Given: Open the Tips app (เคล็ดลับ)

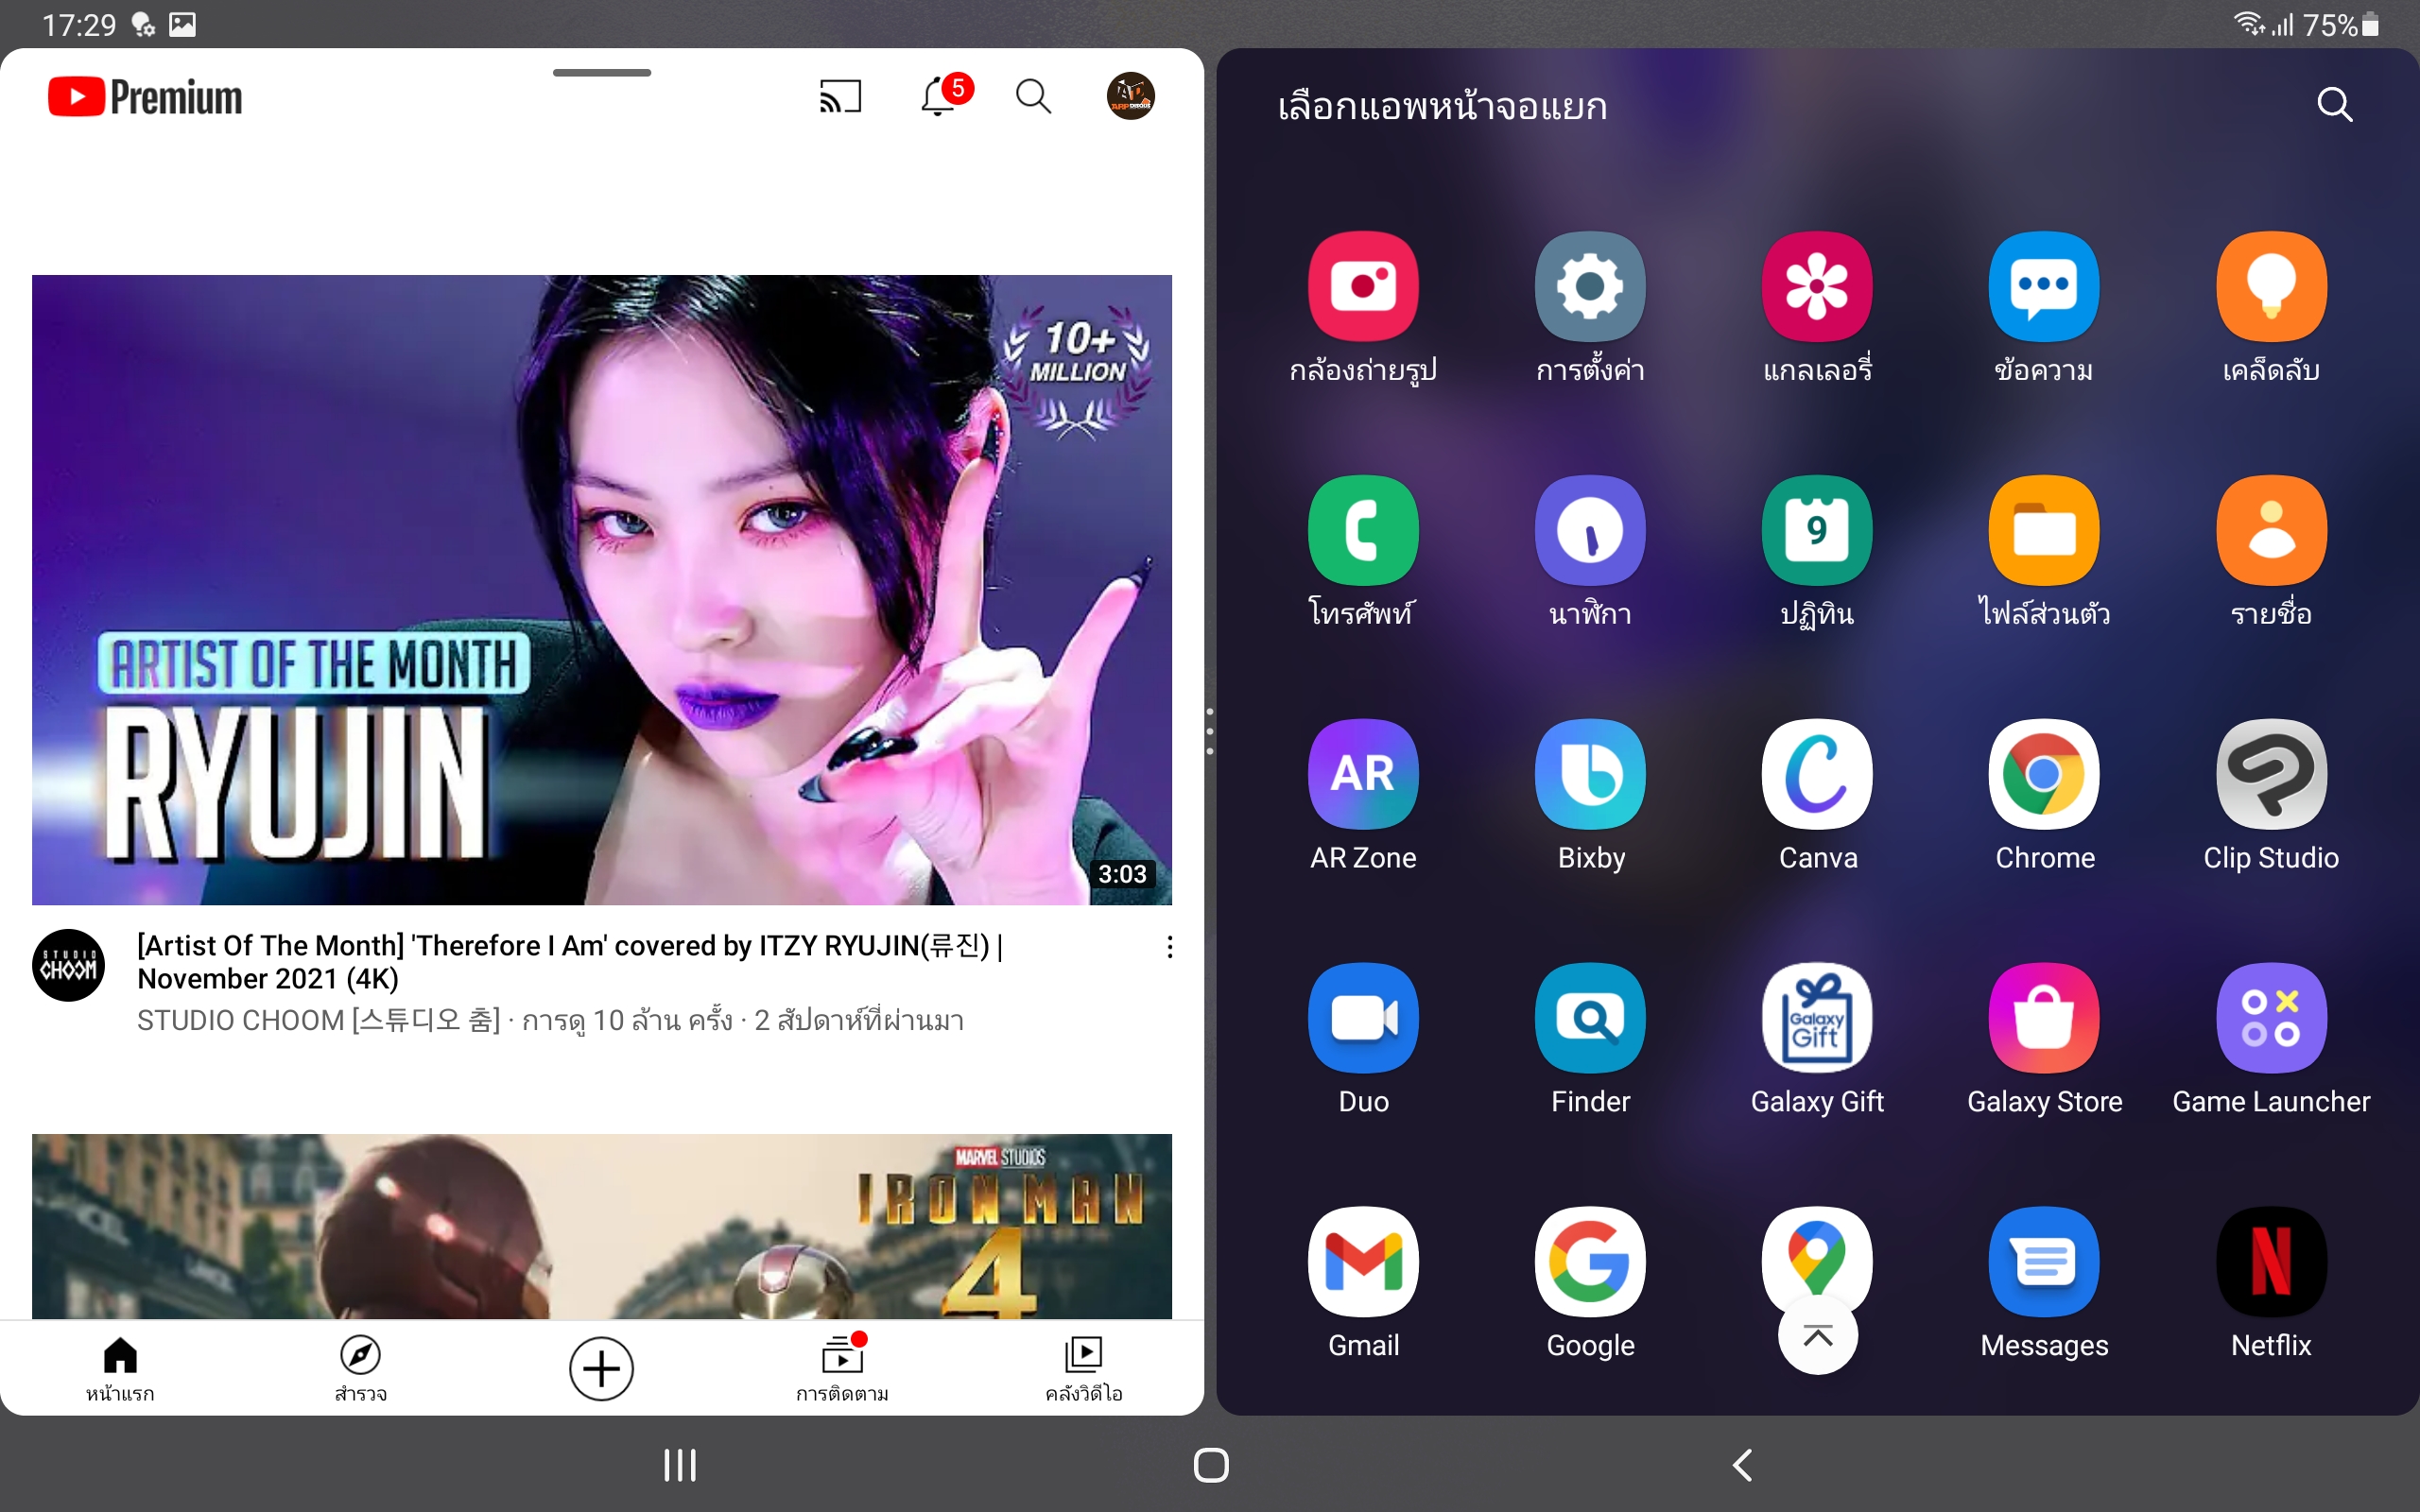Looking at the screenshot, I should (x=2271, y=287).
